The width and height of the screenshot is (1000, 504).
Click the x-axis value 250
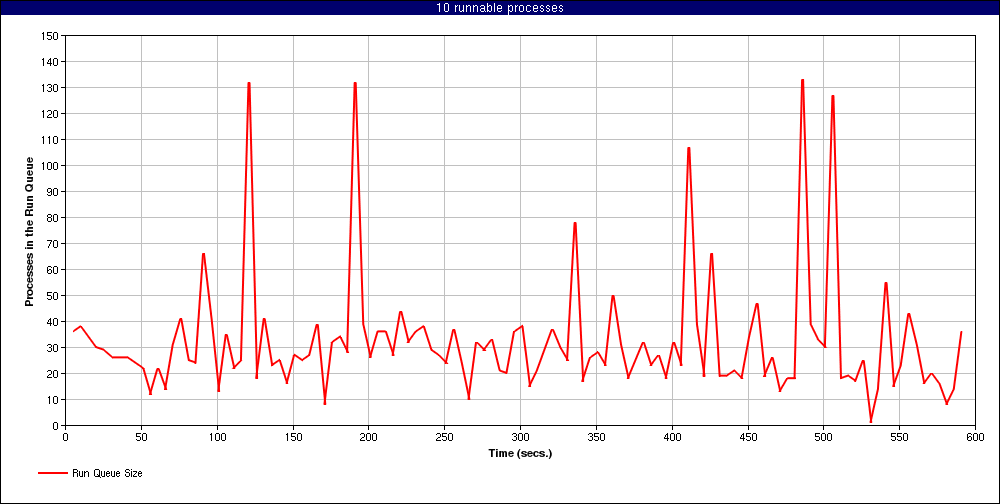click(445, 438)
